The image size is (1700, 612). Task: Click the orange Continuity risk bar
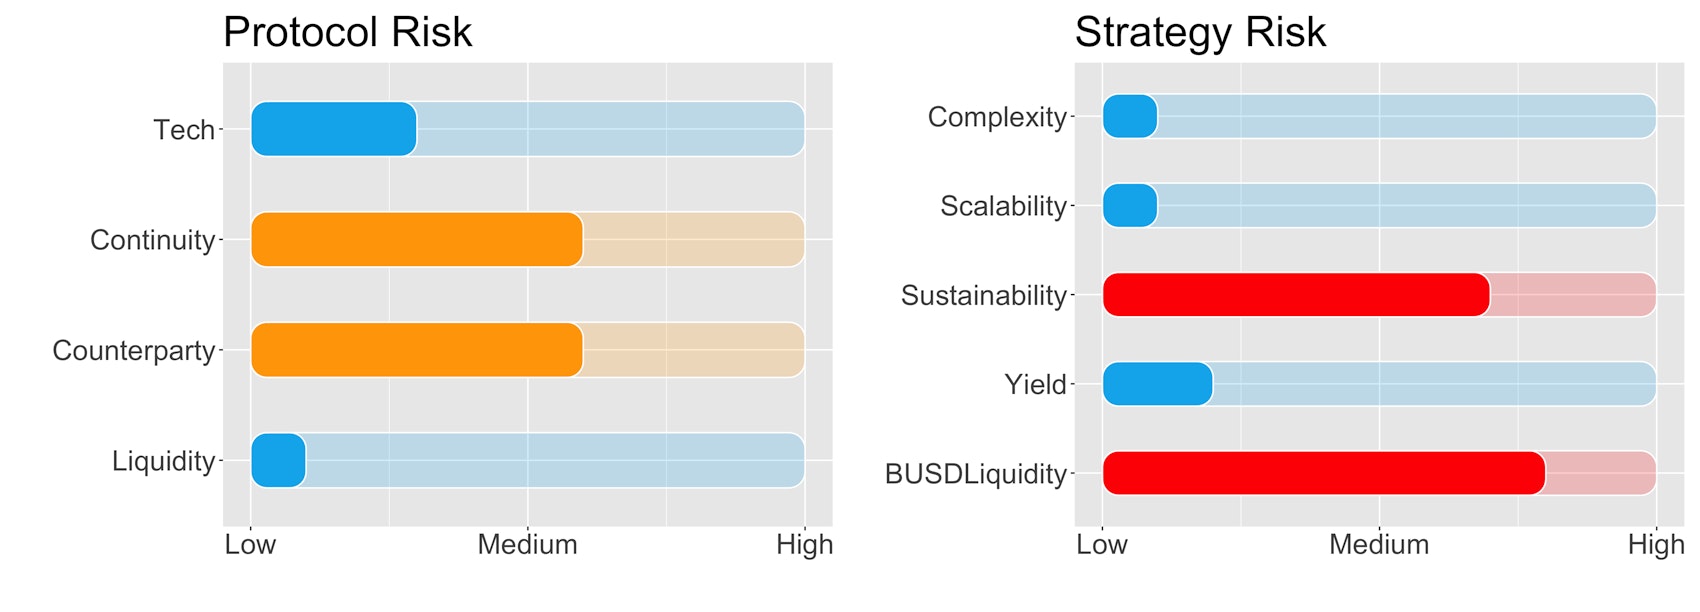coord(416,240)
